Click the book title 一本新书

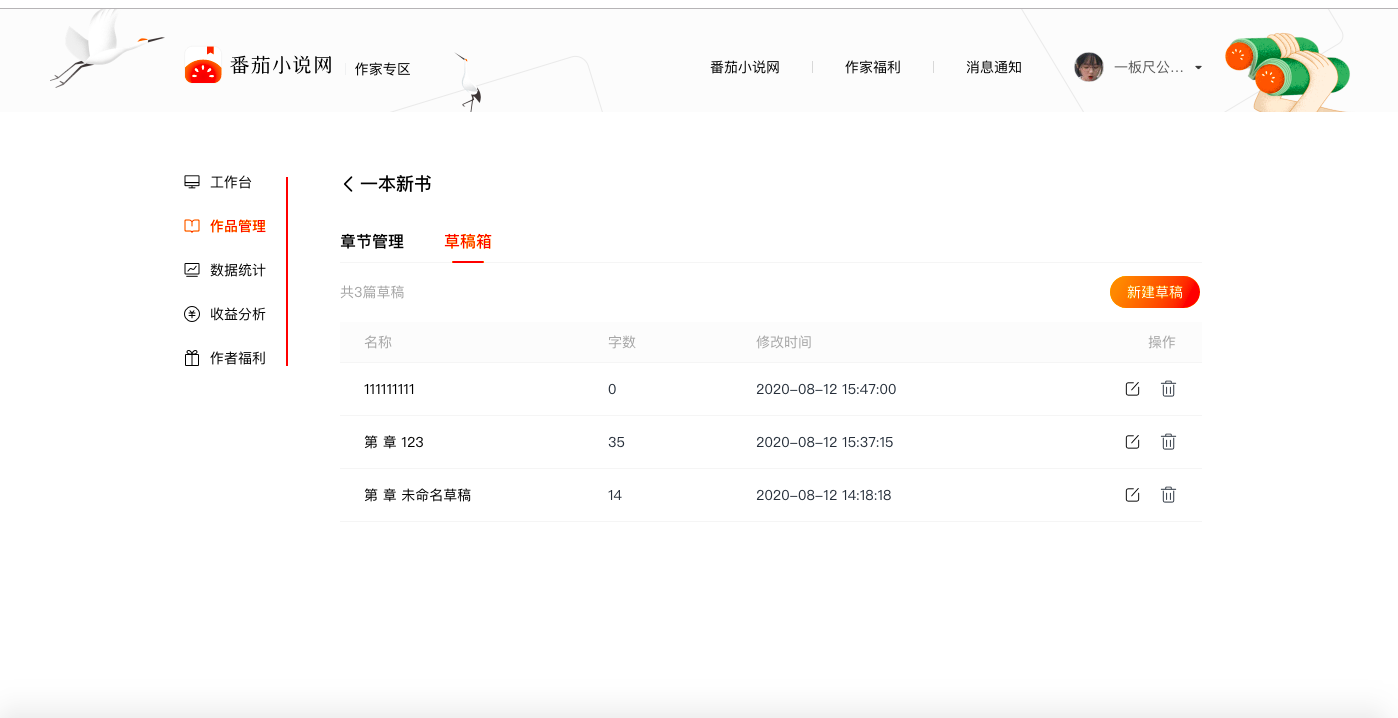tap(396, 184)
